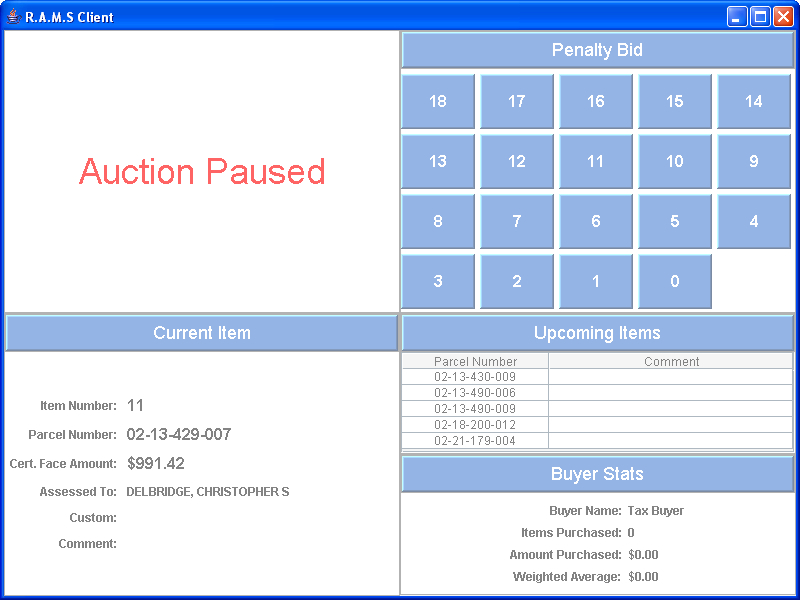Select upcoming parcel 02-13-490-009

coord(476,409)
